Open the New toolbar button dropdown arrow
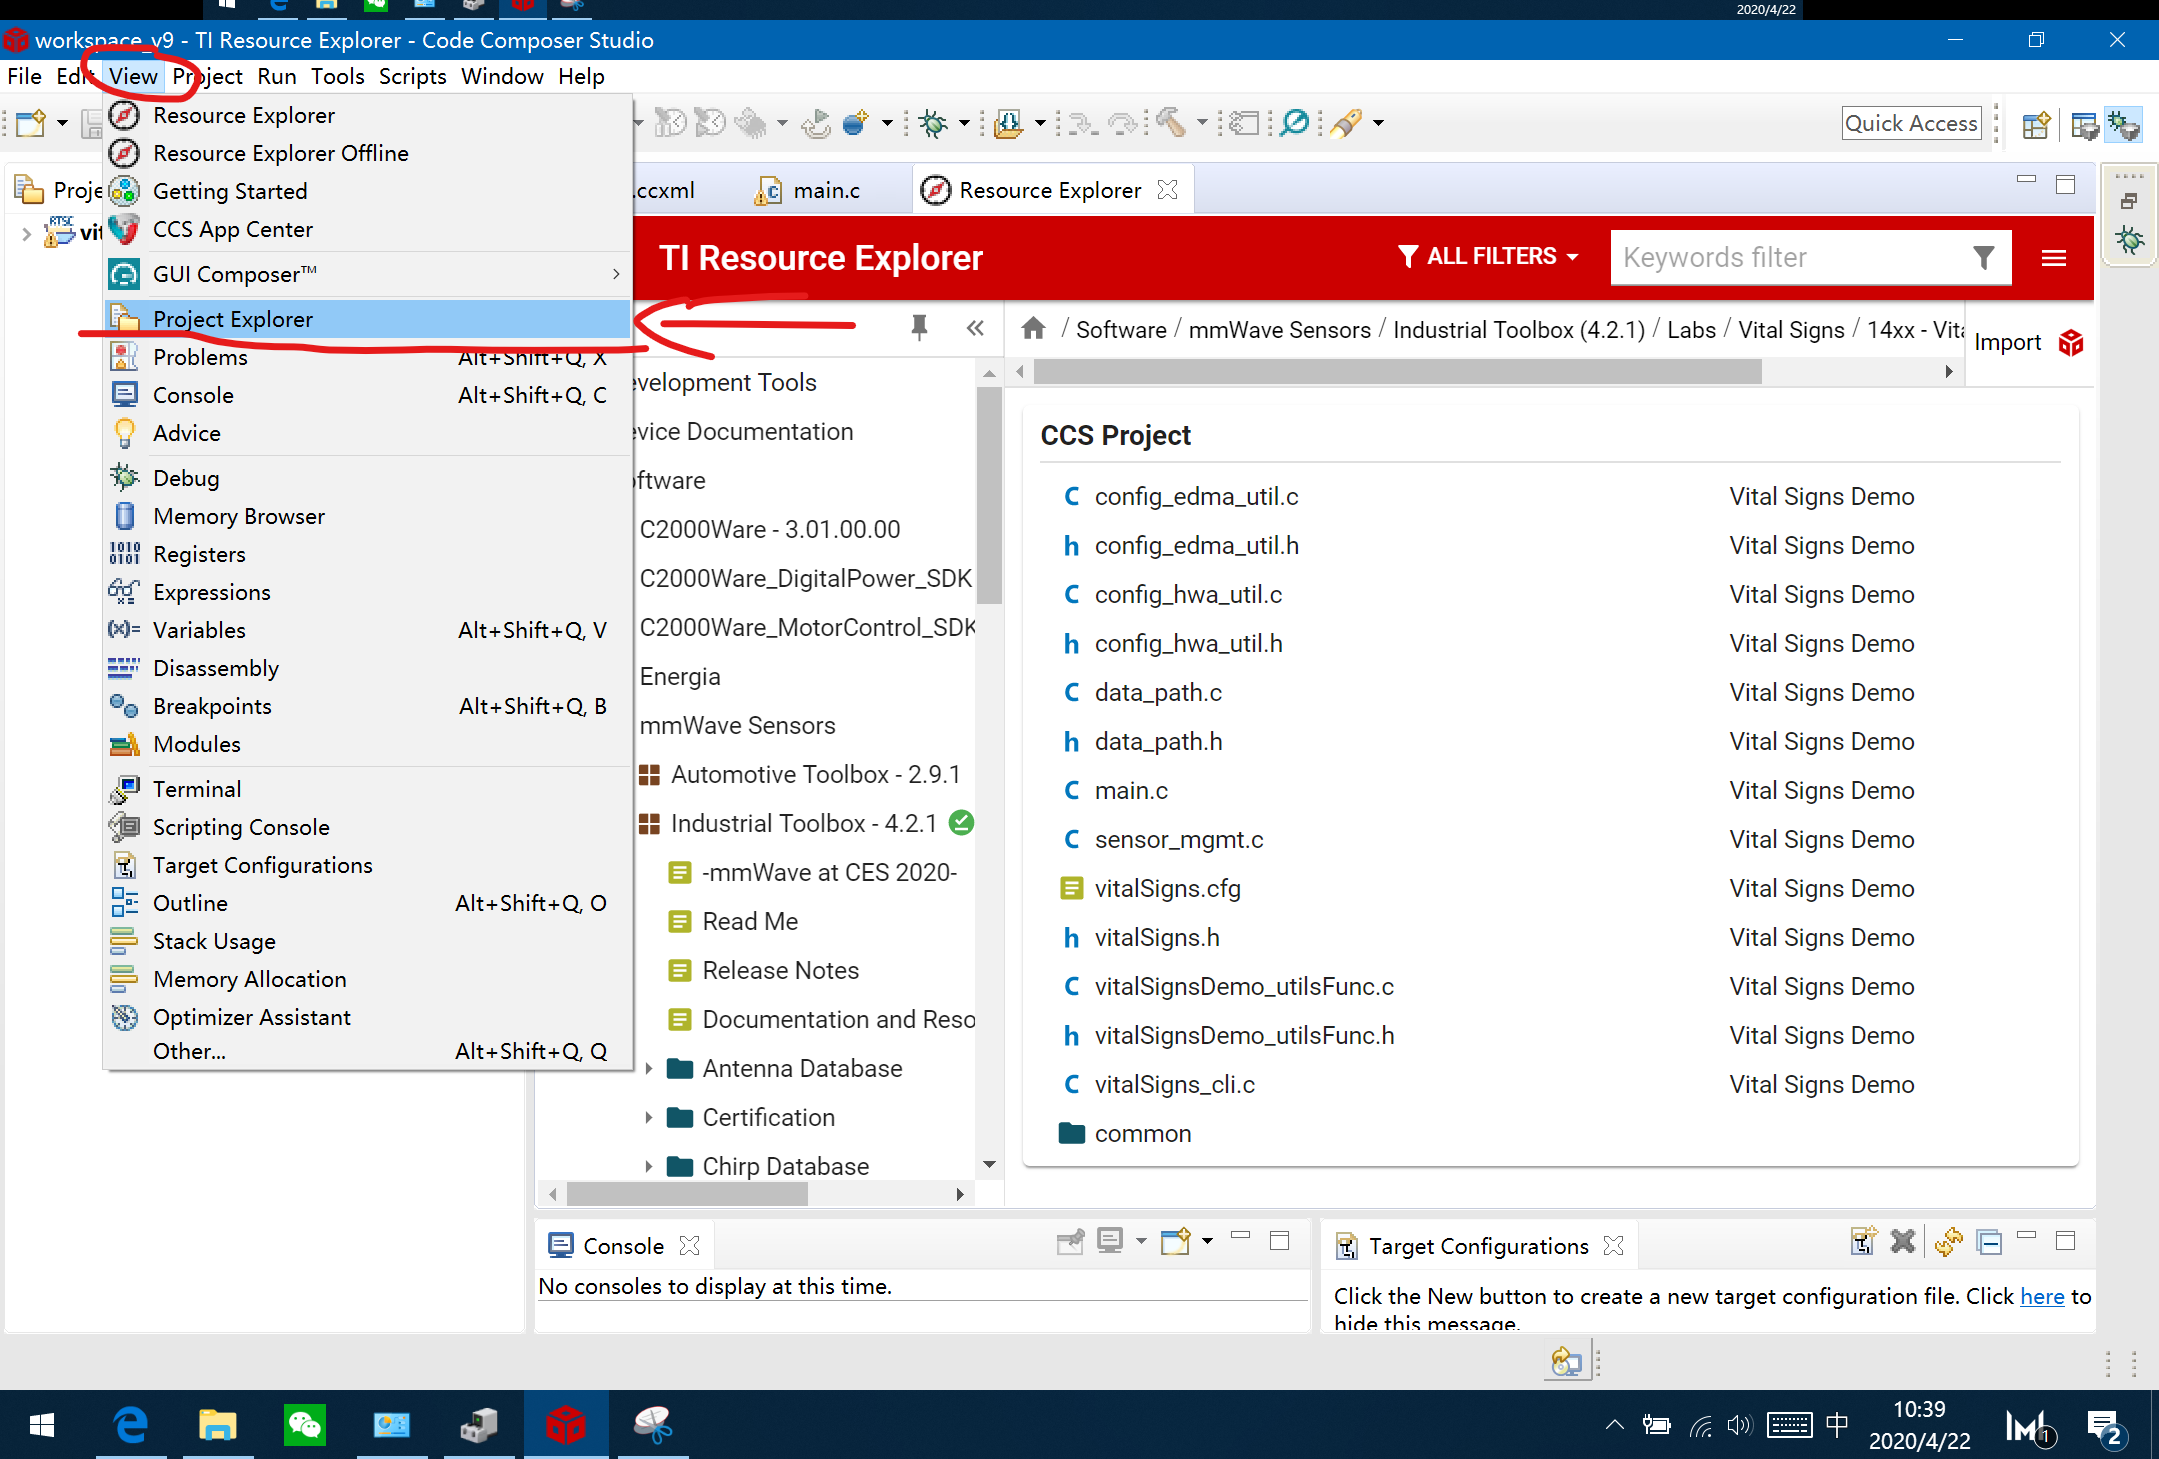The image size is (2159, 1459). 62,123
